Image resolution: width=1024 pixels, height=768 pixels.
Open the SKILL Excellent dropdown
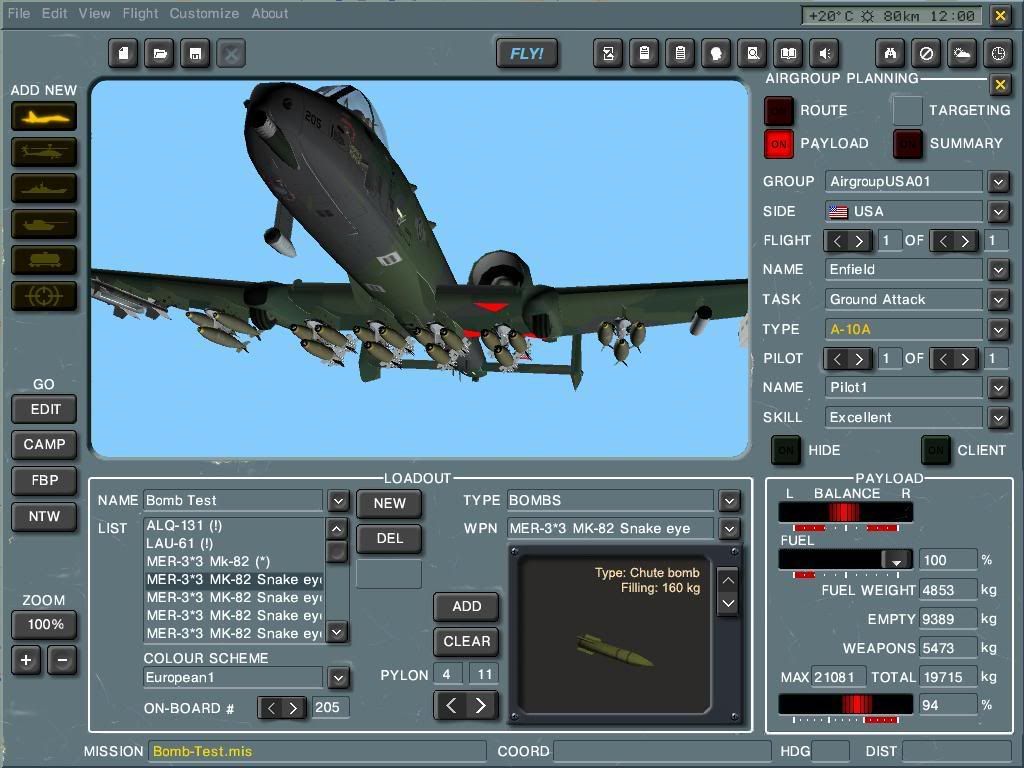click(998, 417)
